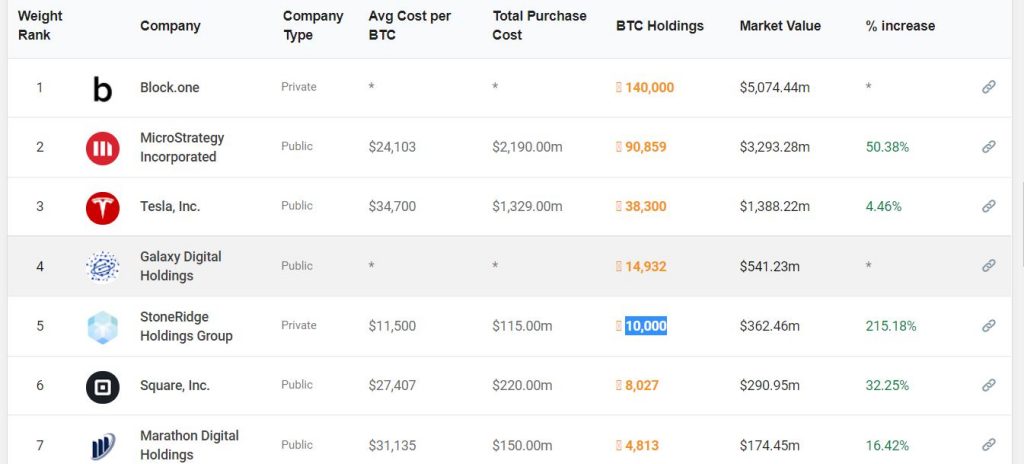The width and height of the screenshot is (1024, 464).
Task: Click the Marathon Digital Holdings logo
Action: (103, 446)
